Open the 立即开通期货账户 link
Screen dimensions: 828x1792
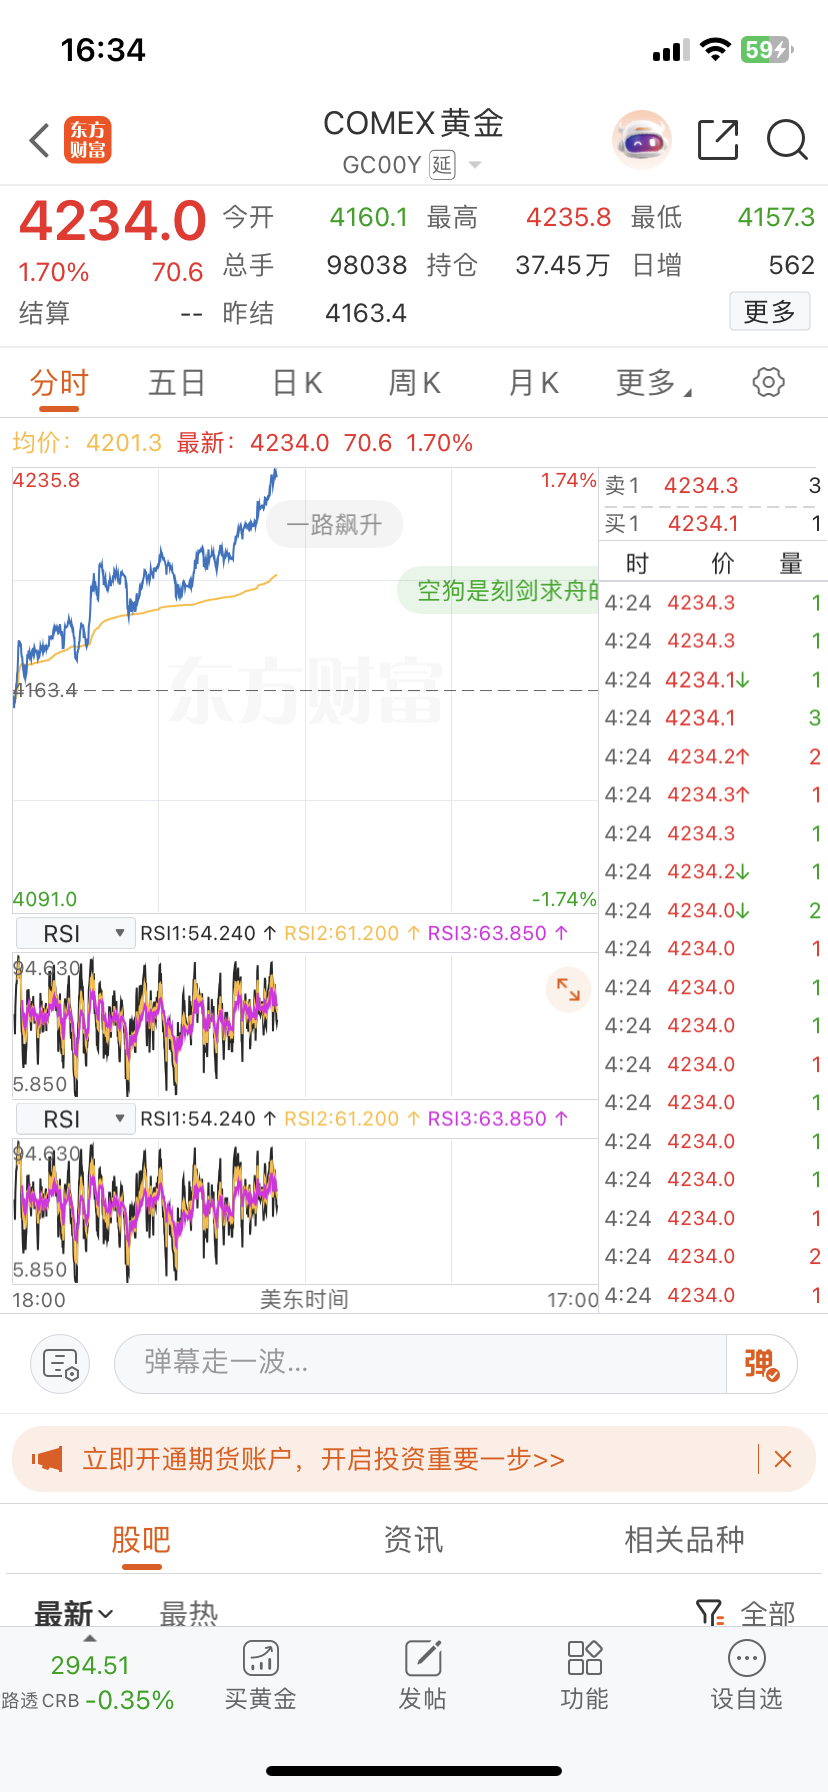tap(323, 1459)
